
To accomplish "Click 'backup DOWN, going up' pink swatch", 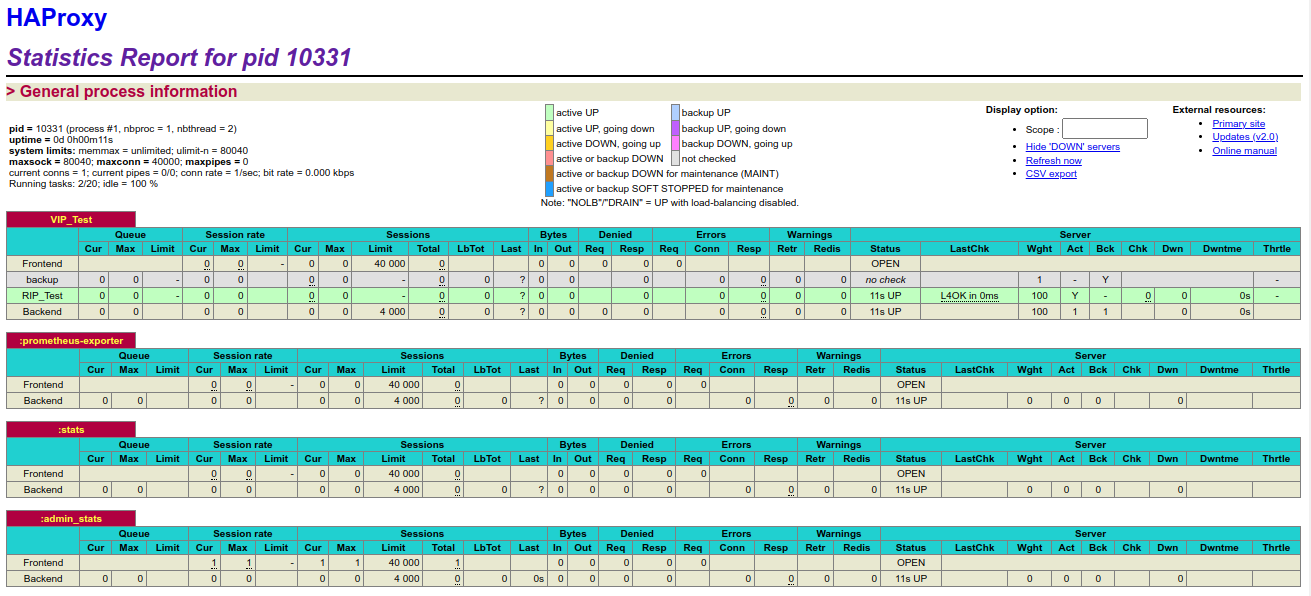I will pos(675,143).
